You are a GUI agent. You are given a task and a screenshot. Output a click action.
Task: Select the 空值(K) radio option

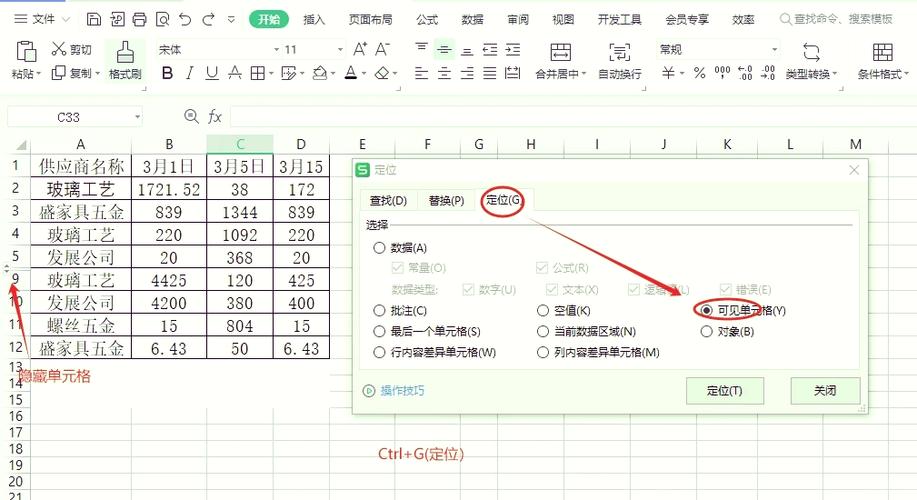click(x=543, y=311)
